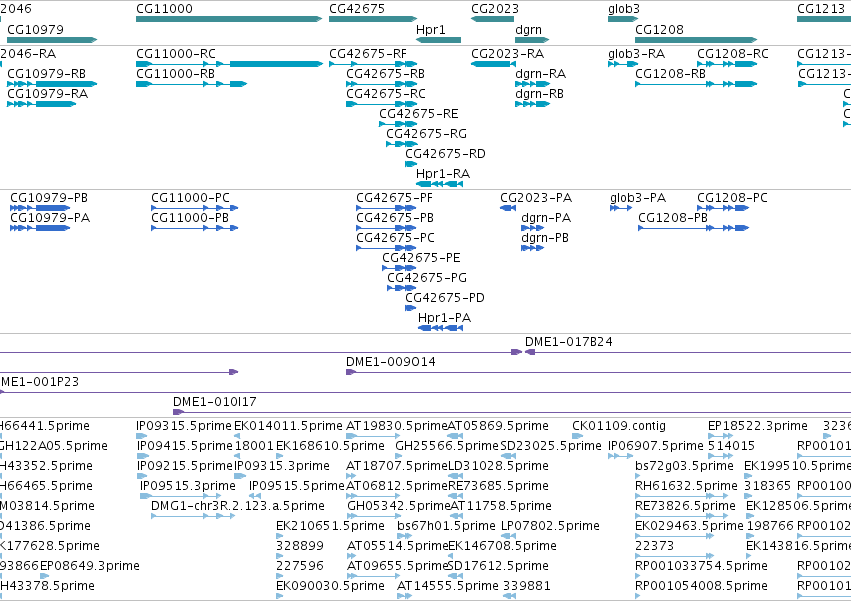Click the Hpr1-PA protein label
Viewport: 851px width, 601px height.
(444, 318)
